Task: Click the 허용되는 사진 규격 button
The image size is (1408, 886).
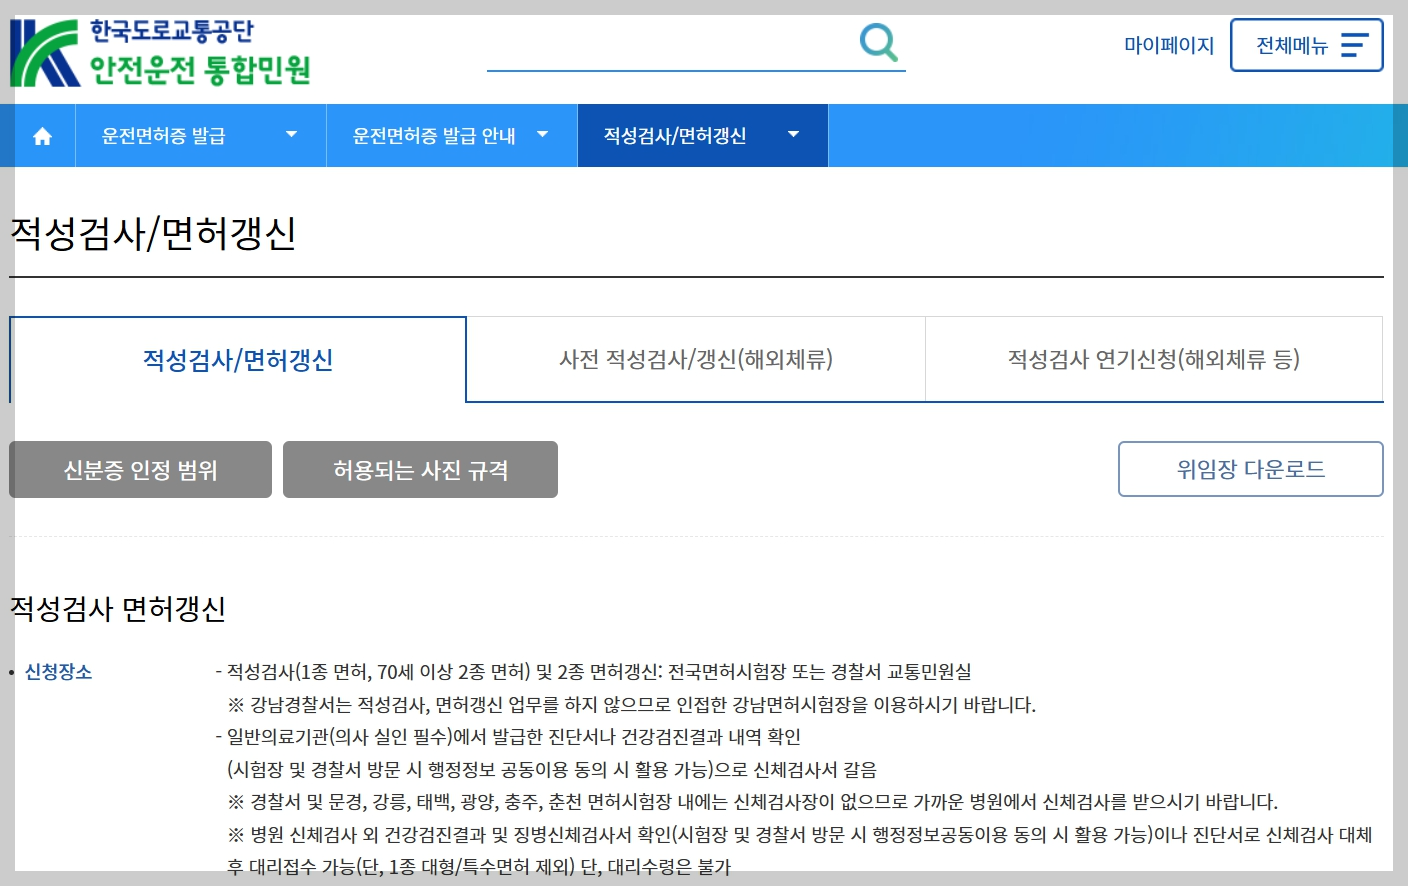Action: click(x=420, y=469)
